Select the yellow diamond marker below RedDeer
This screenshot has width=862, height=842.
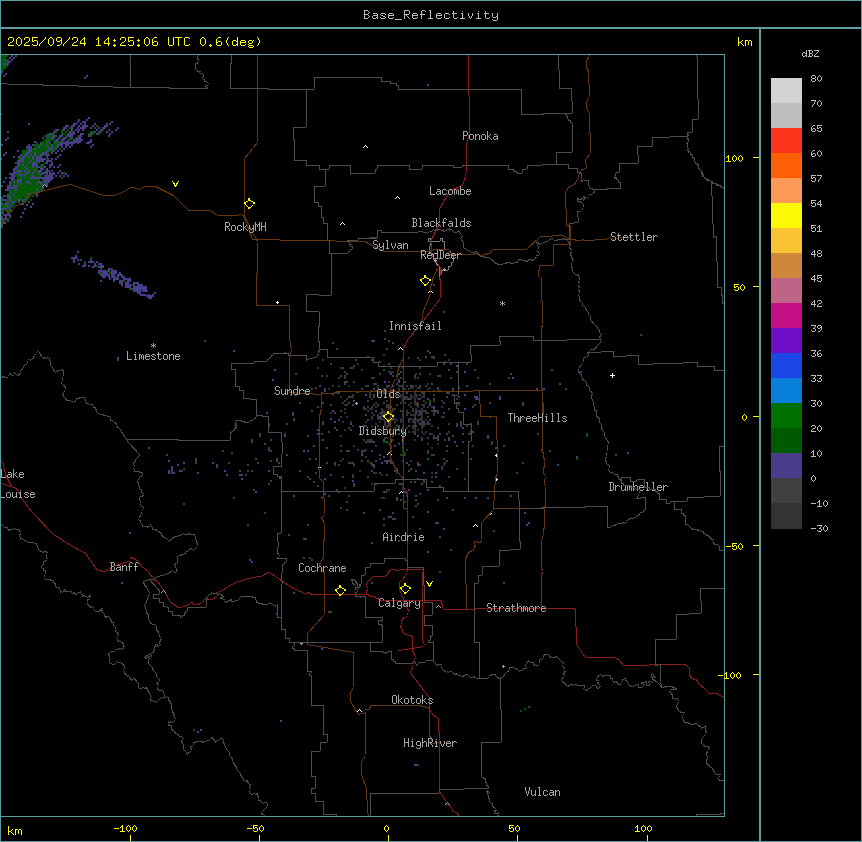[x=426, y=281]
